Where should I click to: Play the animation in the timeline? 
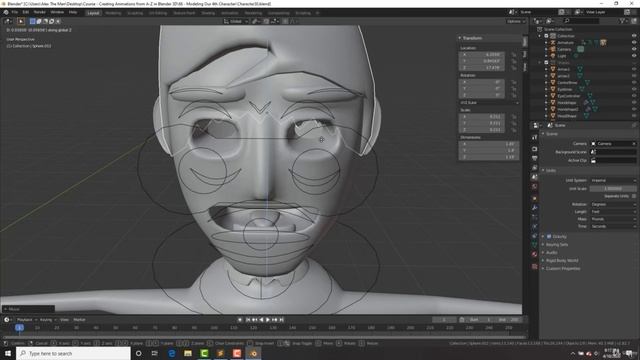[x=268, y=320]
